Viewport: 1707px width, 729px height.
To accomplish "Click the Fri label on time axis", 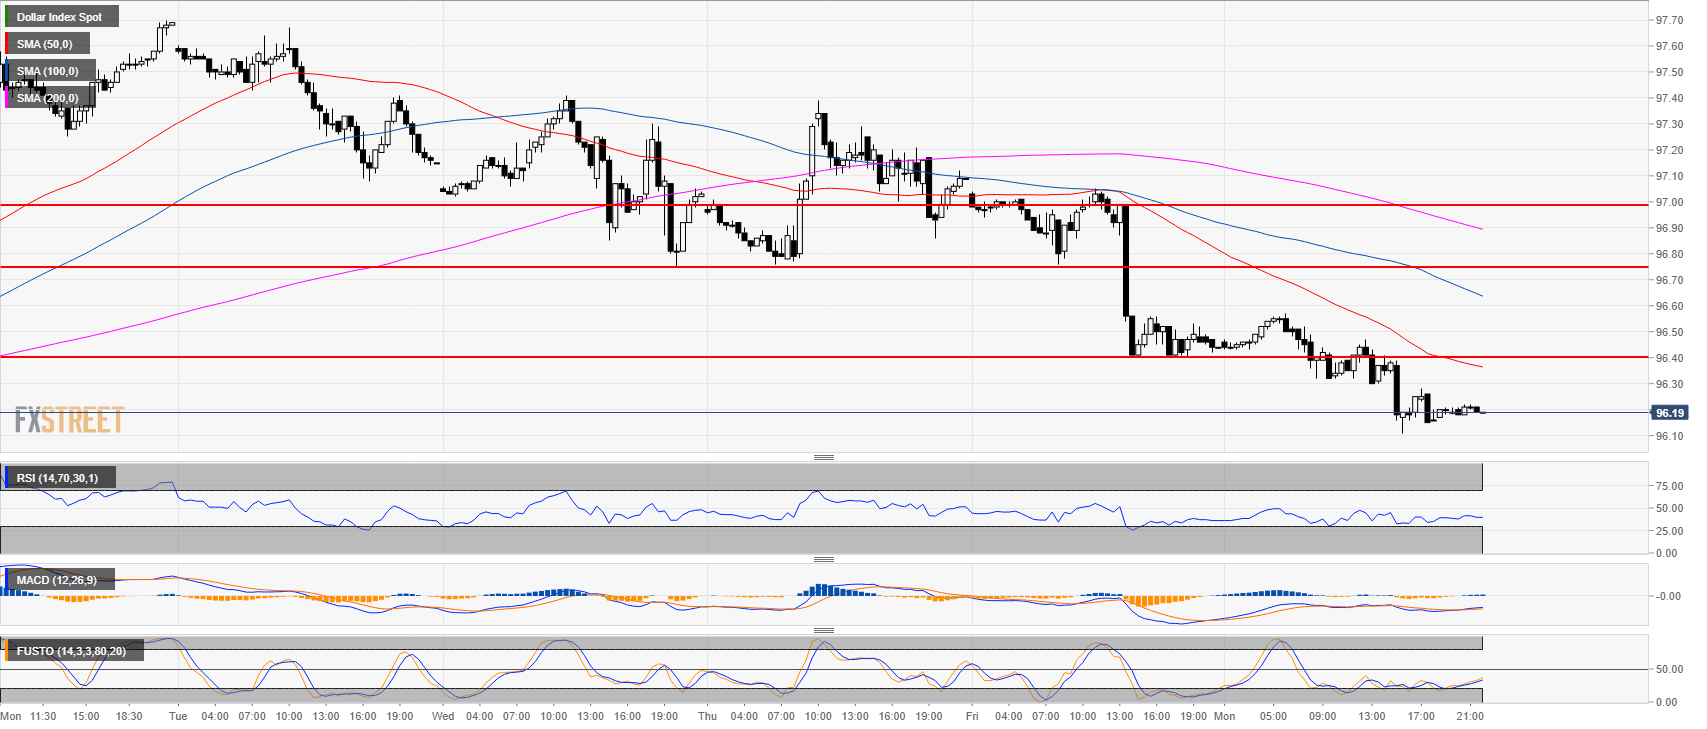I will [971, 716].
